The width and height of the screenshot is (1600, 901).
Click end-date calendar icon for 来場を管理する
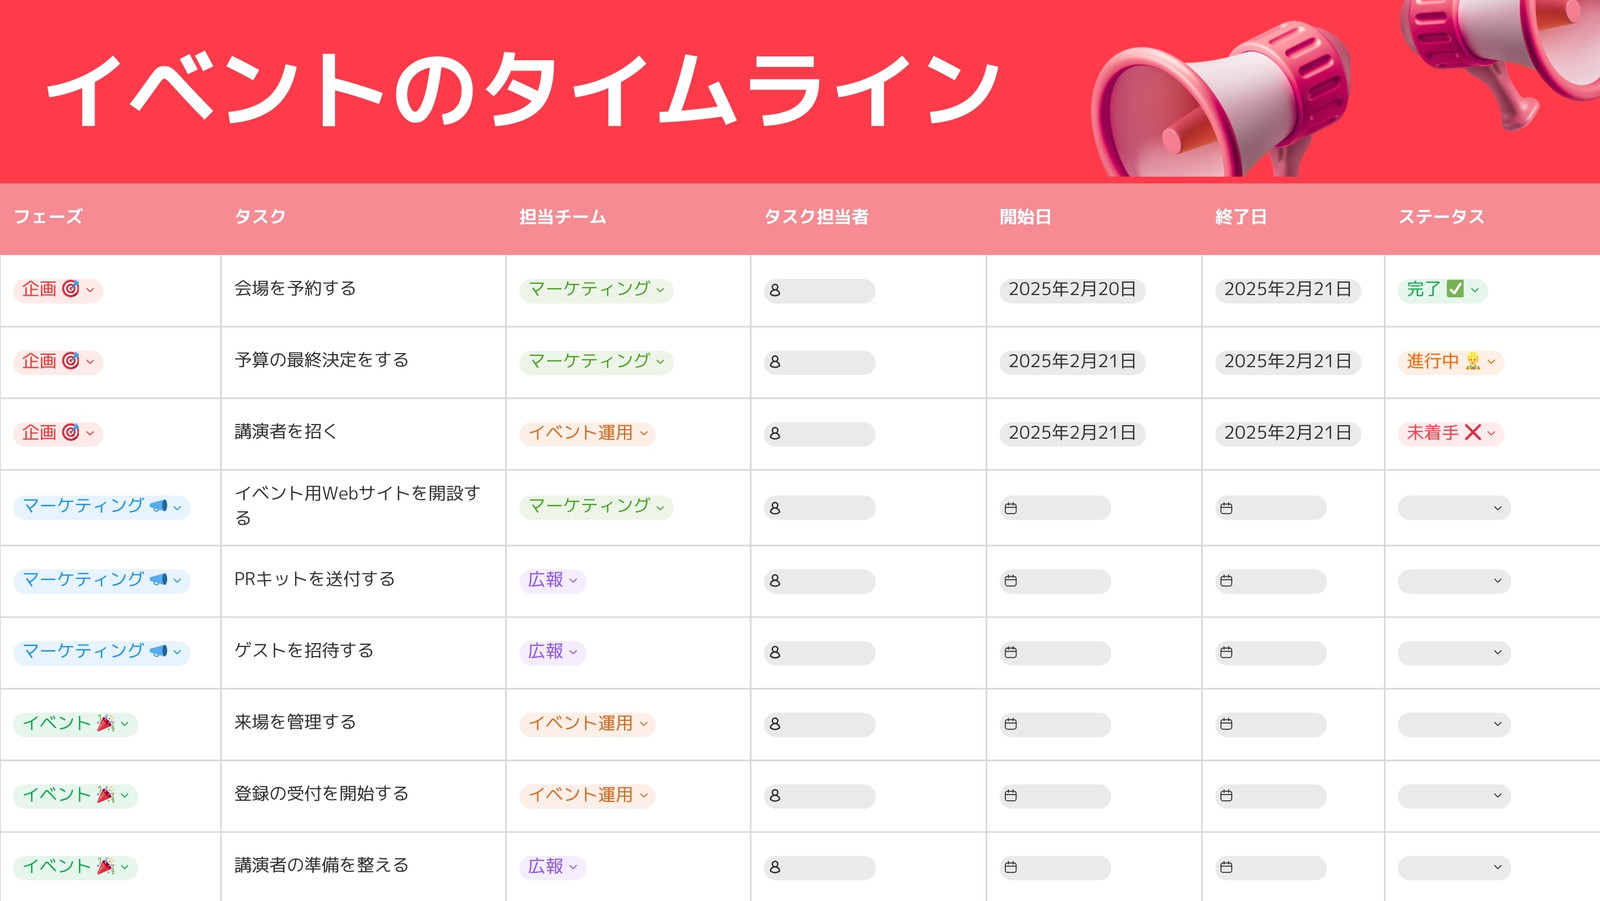pyautogui.click(x=1226, y=725)
